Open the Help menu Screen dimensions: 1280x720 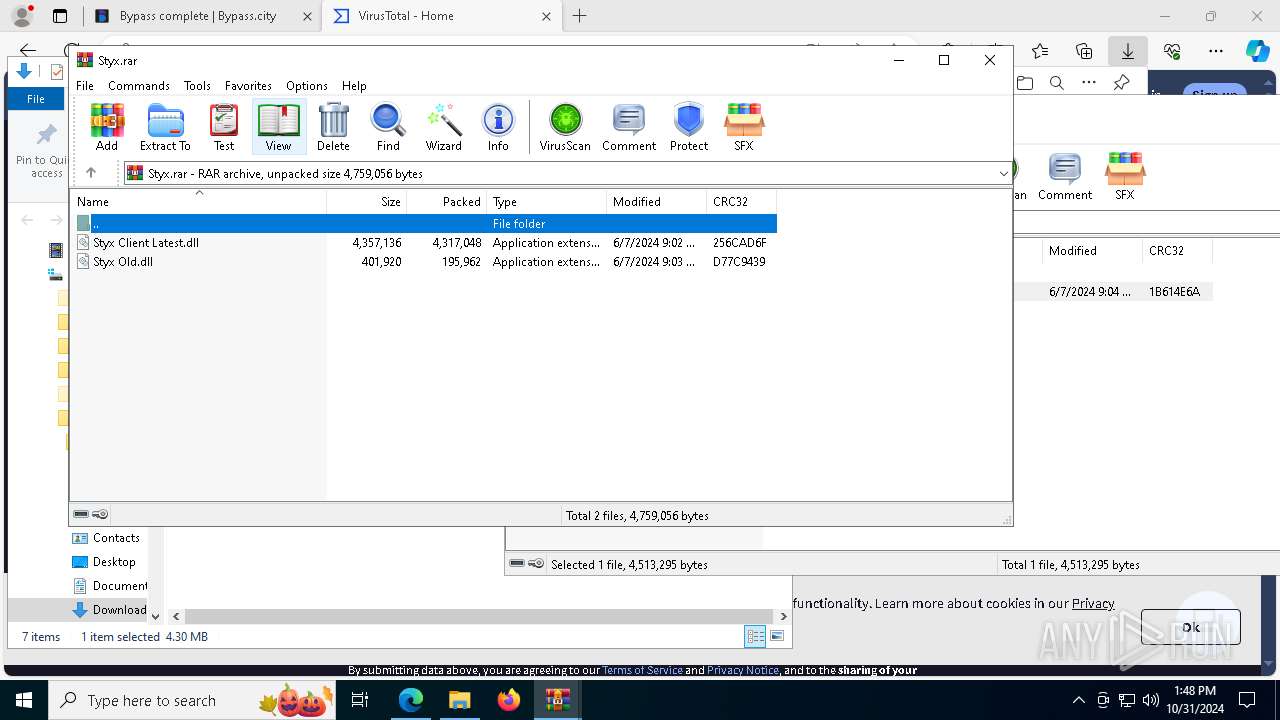click(354, 86)
